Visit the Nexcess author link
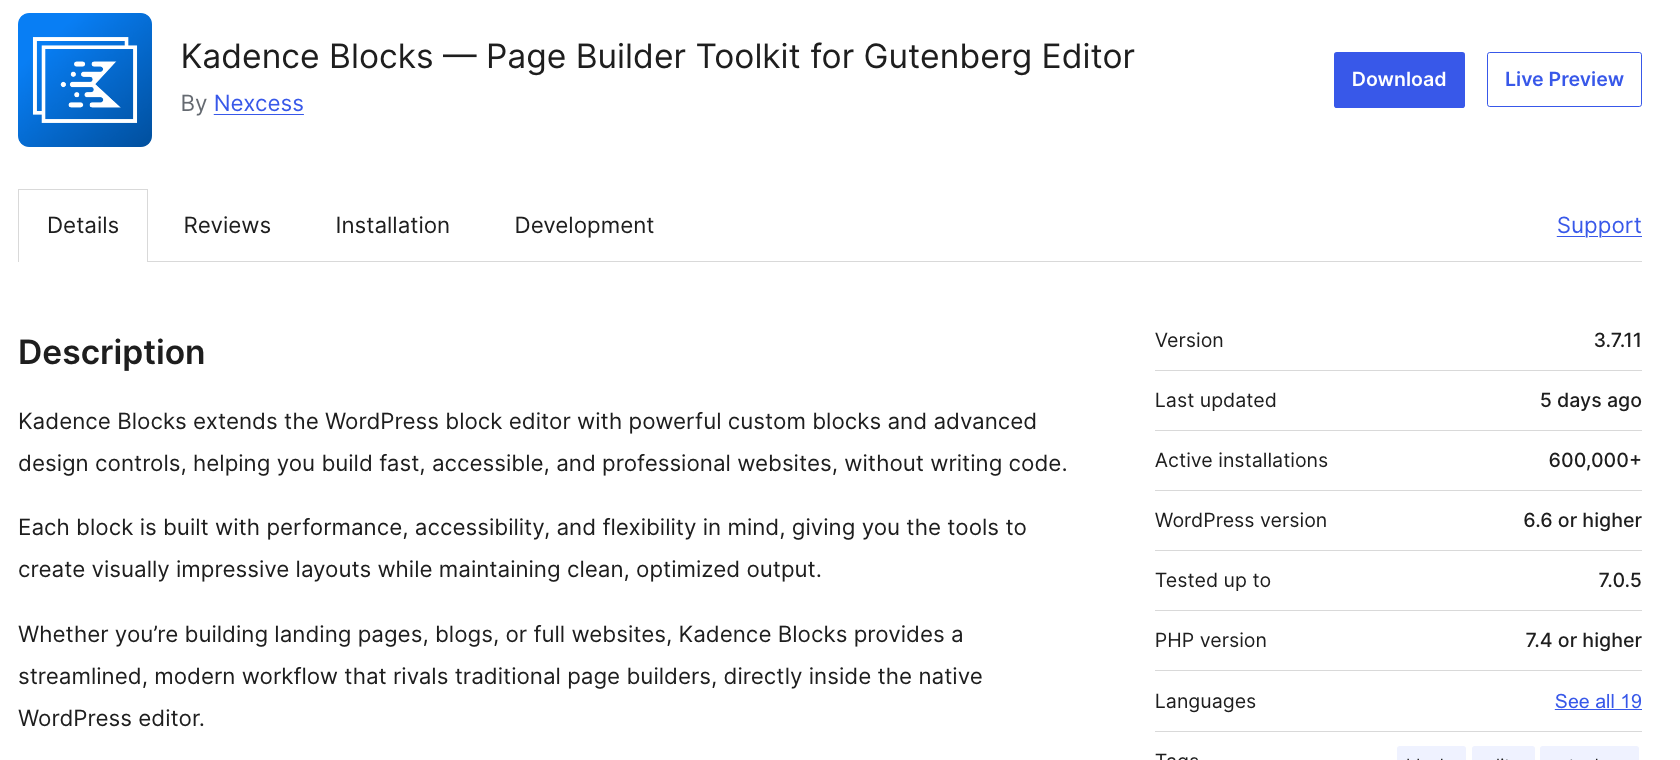 point(259,104)
